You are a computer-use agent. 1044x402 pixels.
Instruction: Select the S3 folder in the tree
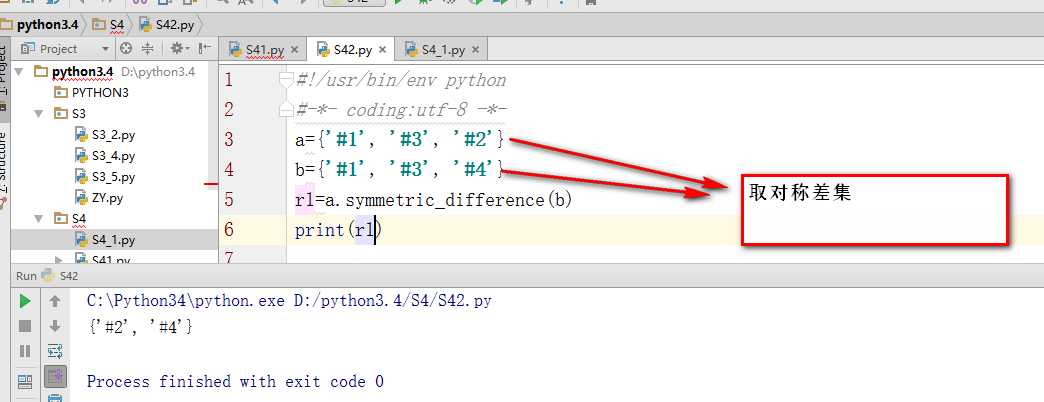point(70,113)
